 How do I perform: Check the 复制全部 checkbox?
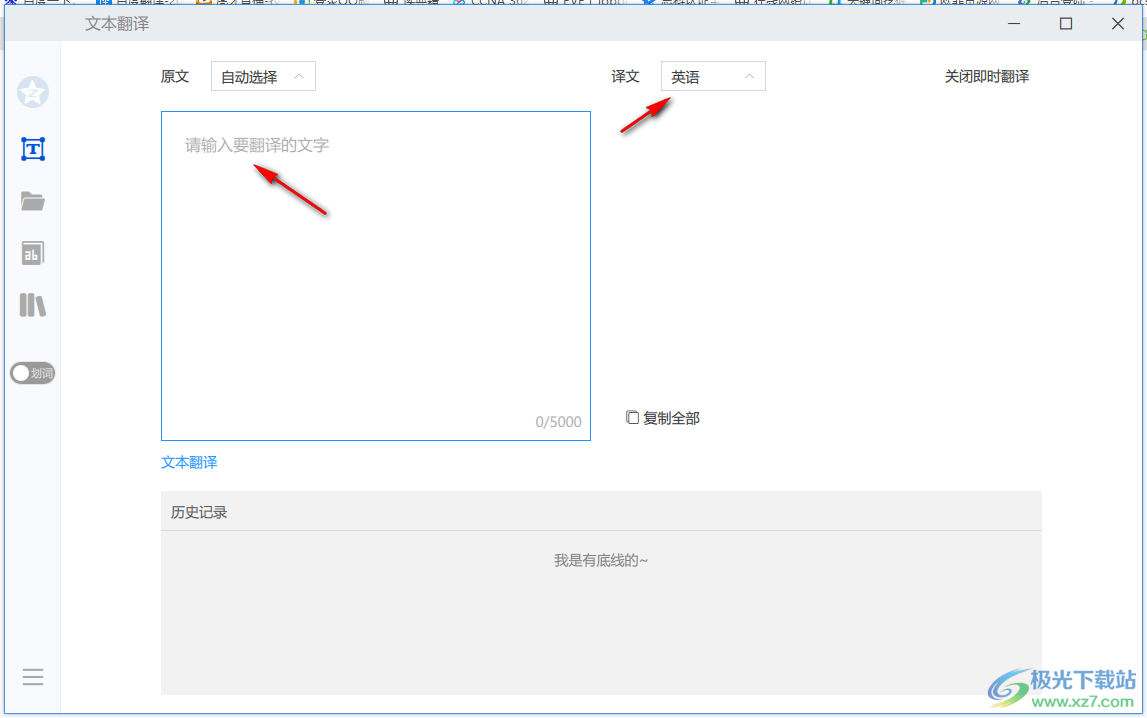point(633,417)
